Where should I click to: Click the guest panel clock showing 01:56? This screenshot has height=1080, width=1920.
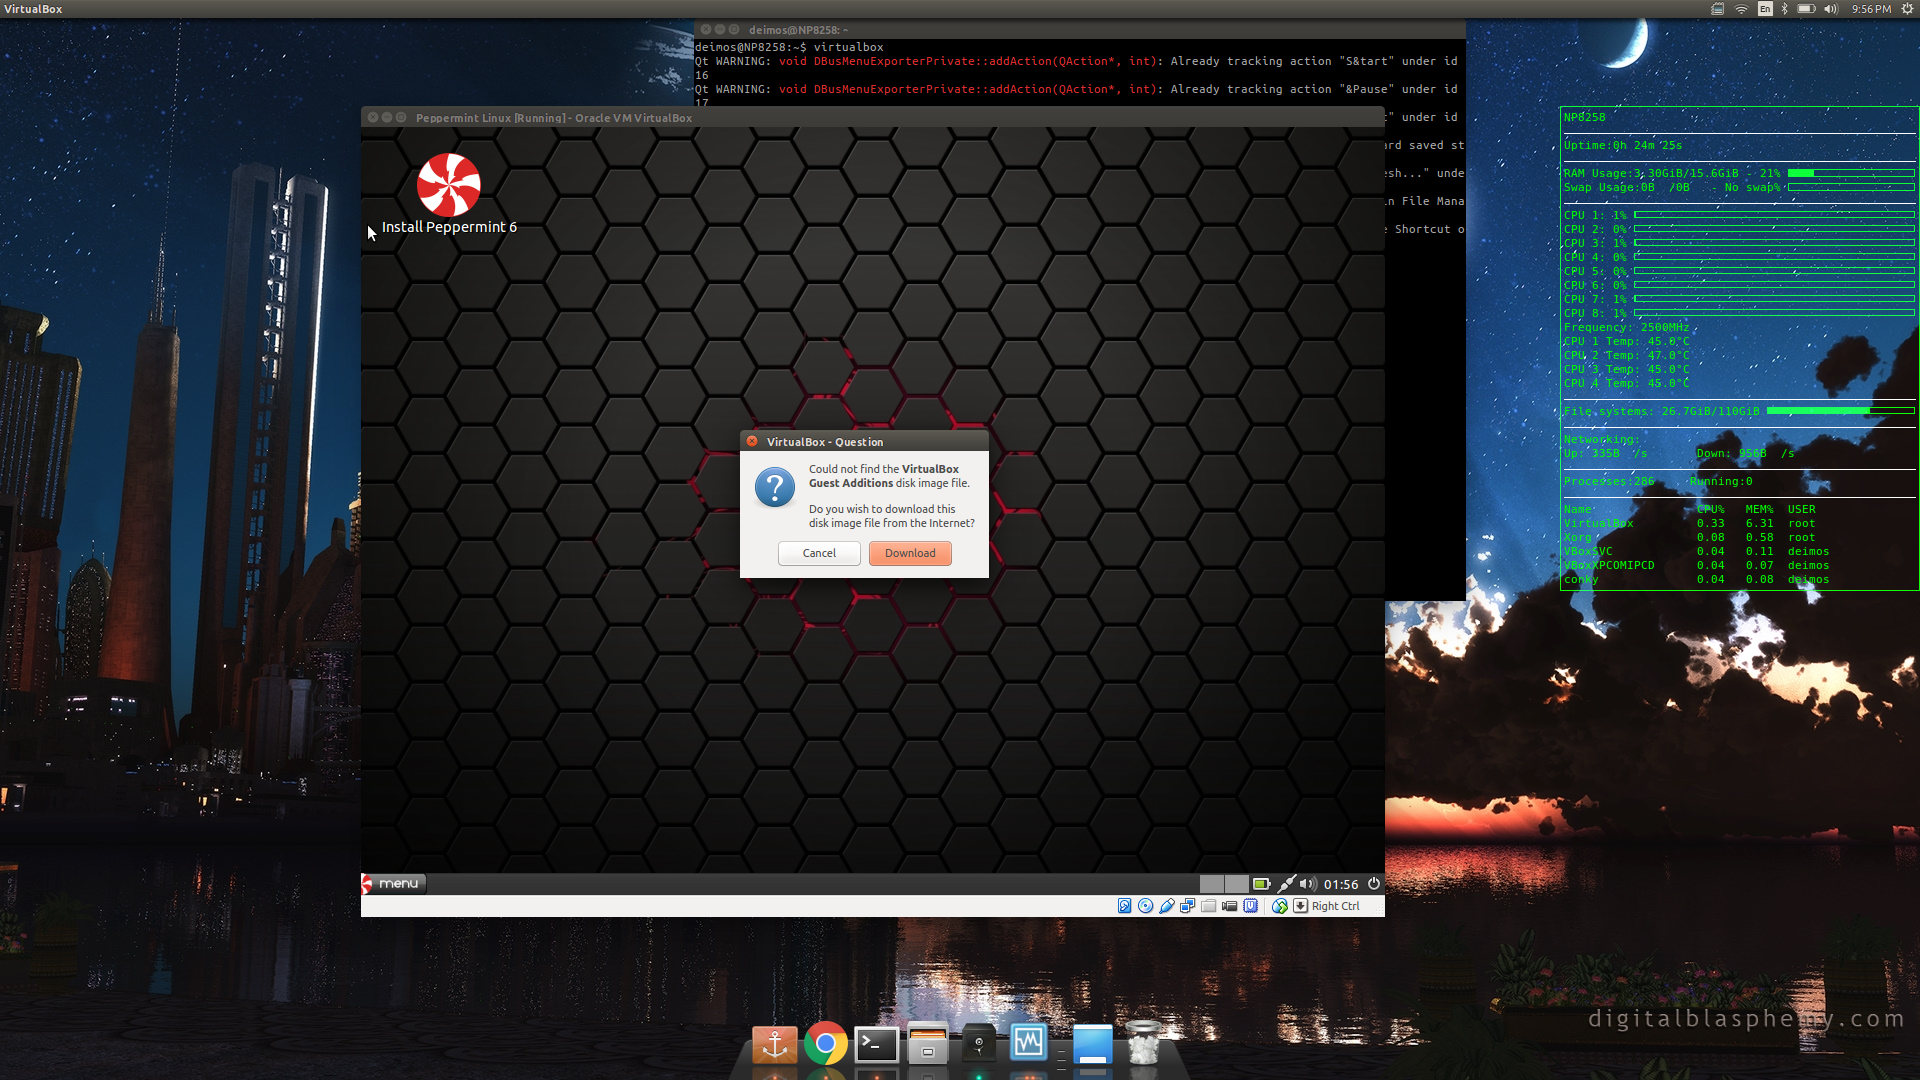coord(1341,884)
